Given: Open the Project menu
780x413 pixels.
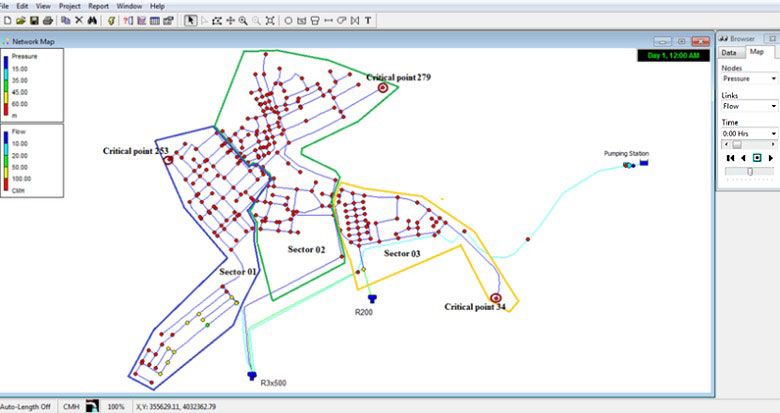Looking at the screenshot, I should point(70,6).
